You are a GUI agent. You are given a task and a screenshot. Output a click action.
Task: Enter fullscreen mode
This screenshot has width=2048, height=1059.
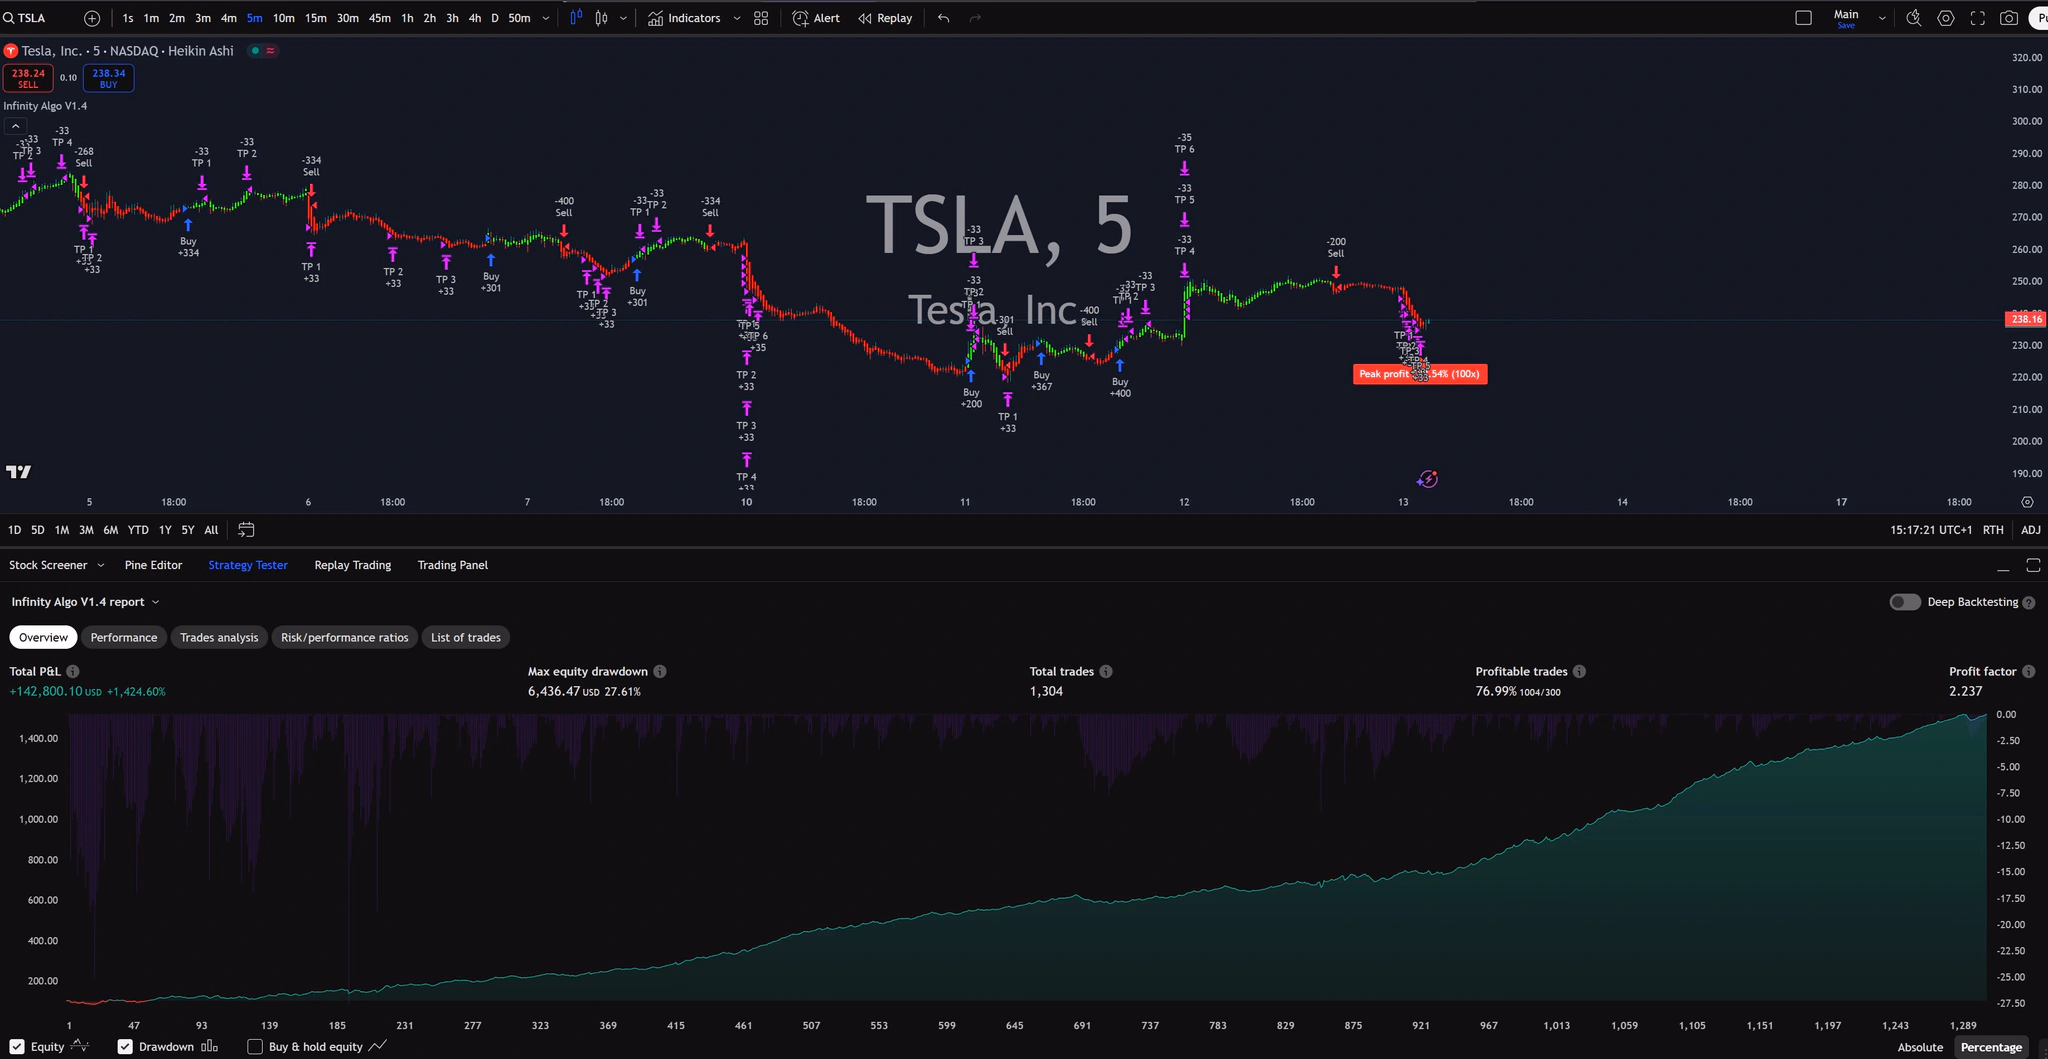tap(1977, 17)
